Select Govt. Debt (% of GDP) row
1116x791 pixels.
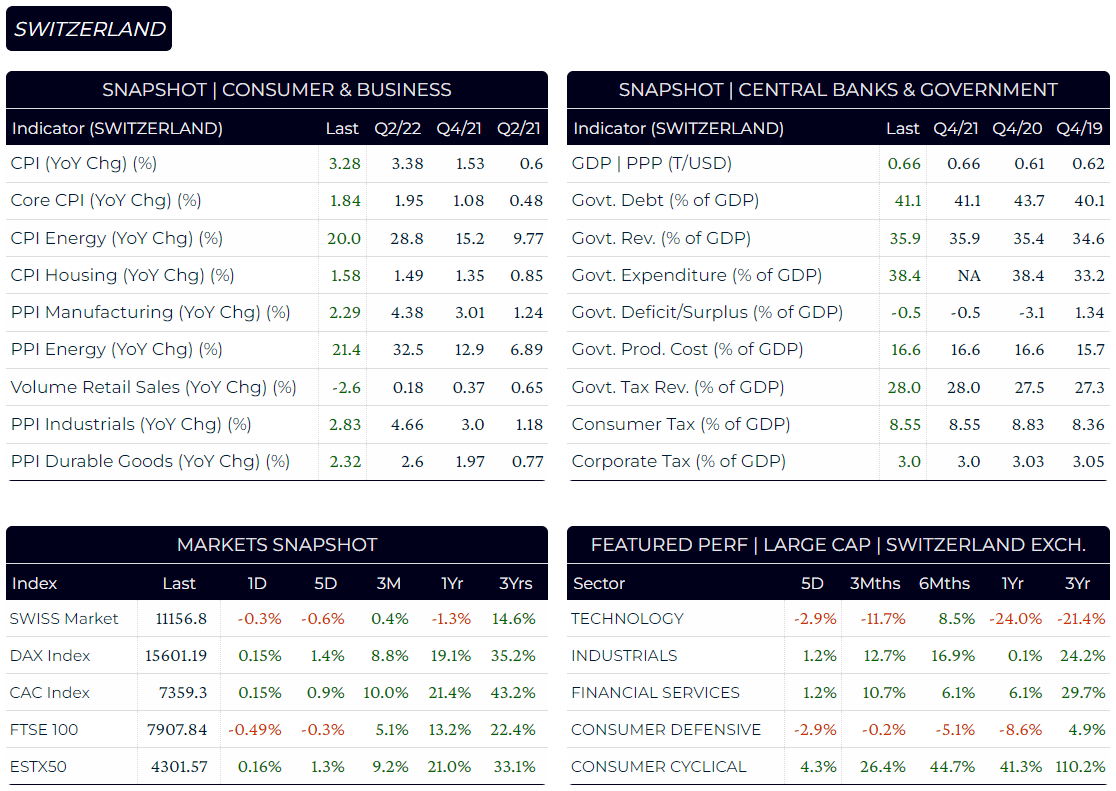tap(838, 201)
